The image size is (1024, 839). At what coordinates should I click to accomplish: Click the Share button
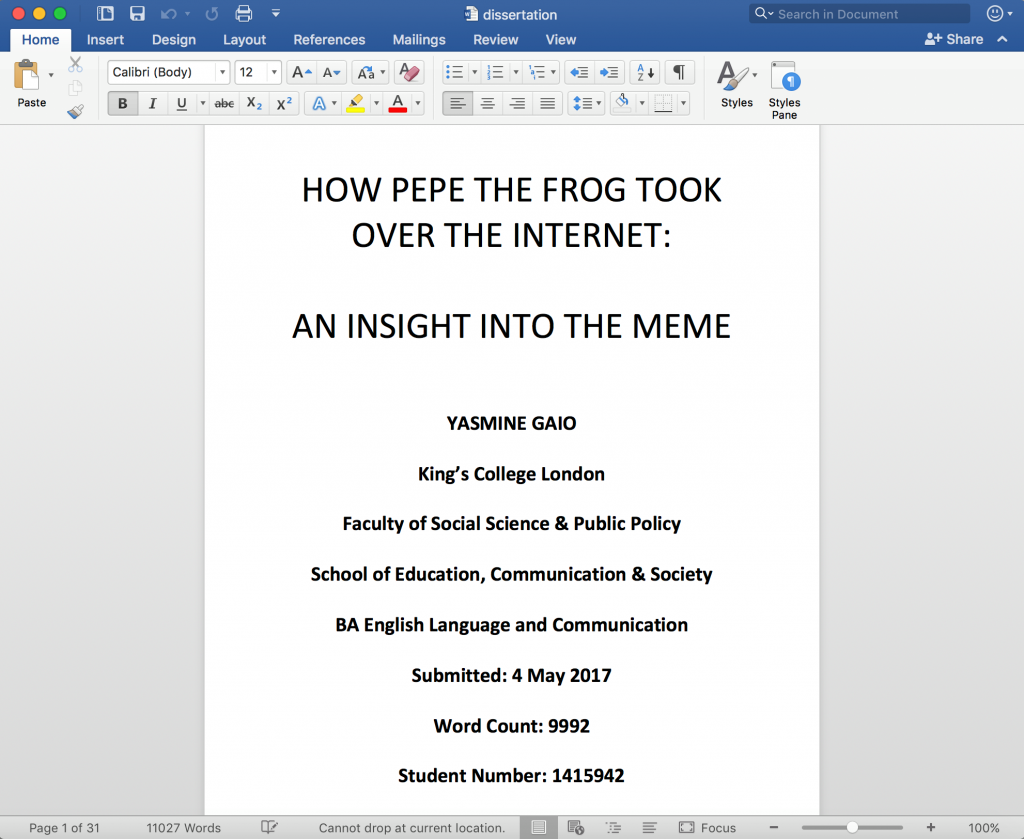tap(954, 39)
